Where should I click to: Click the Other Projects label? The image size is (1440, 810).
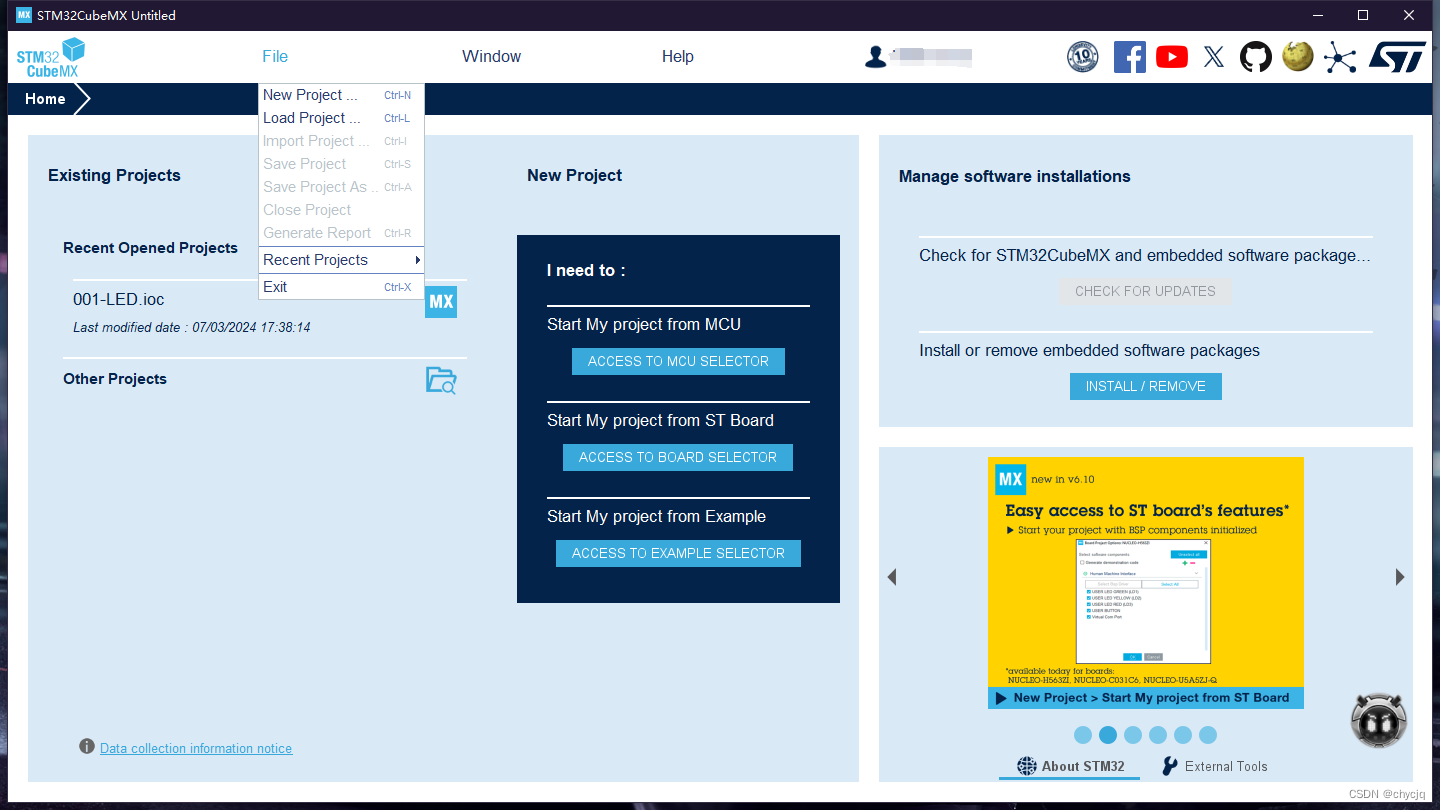click(x=115, y=379)
